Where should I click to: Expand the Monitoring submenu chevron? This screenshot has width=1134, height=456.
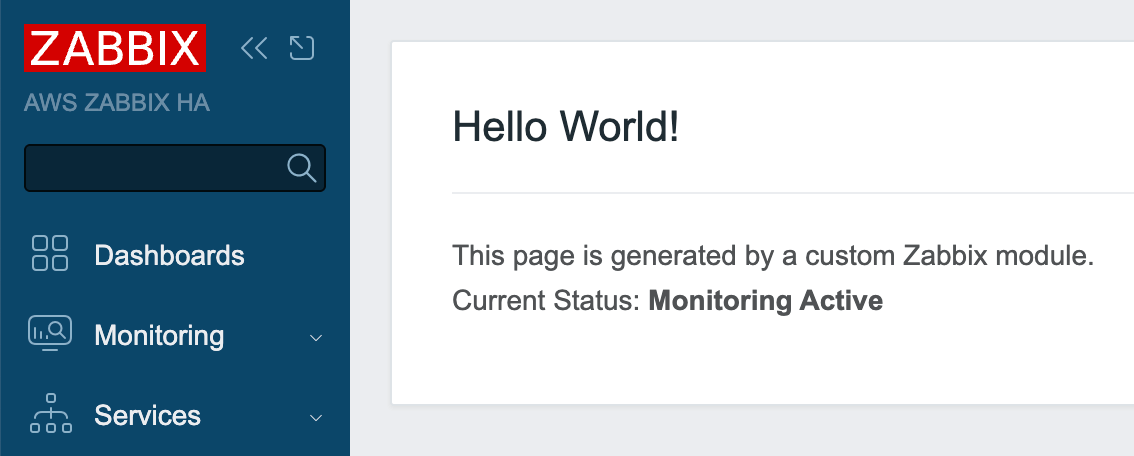[x=316, y=337]
